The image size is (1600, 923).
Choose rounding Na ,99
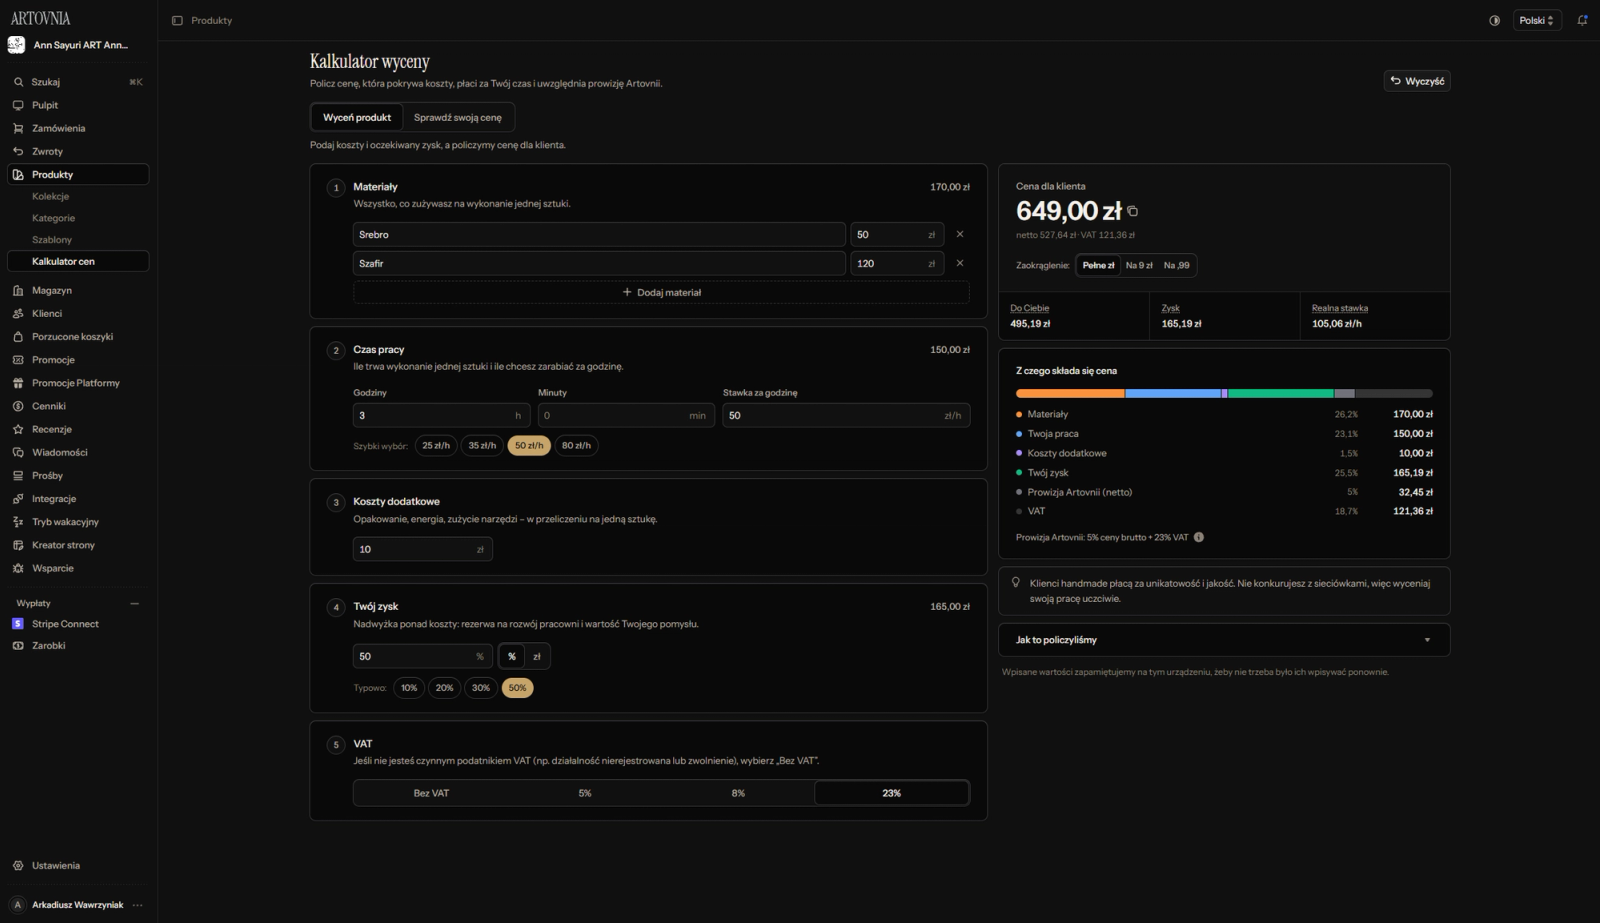point(1177,265)
